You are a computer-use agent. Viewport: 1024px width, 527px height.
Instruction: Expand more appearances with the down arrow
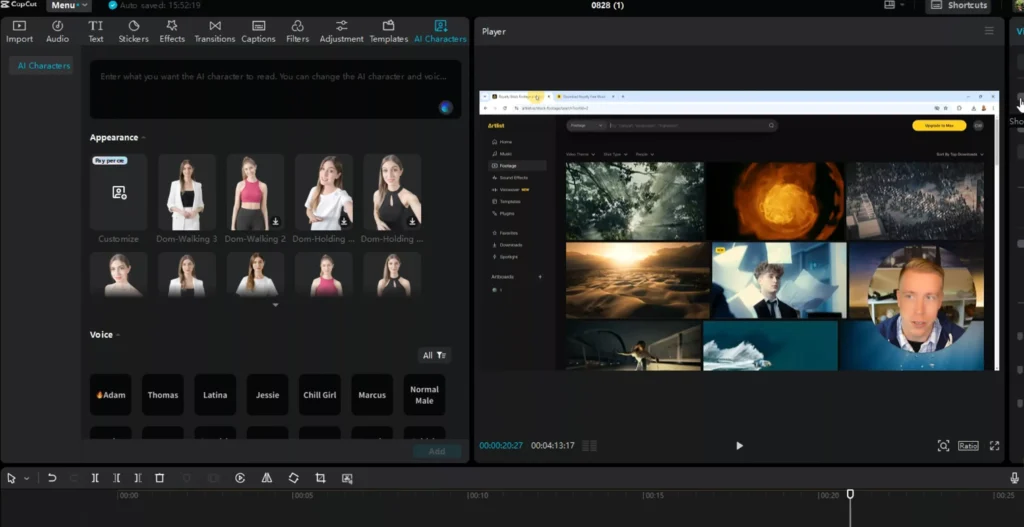point(275,305)
